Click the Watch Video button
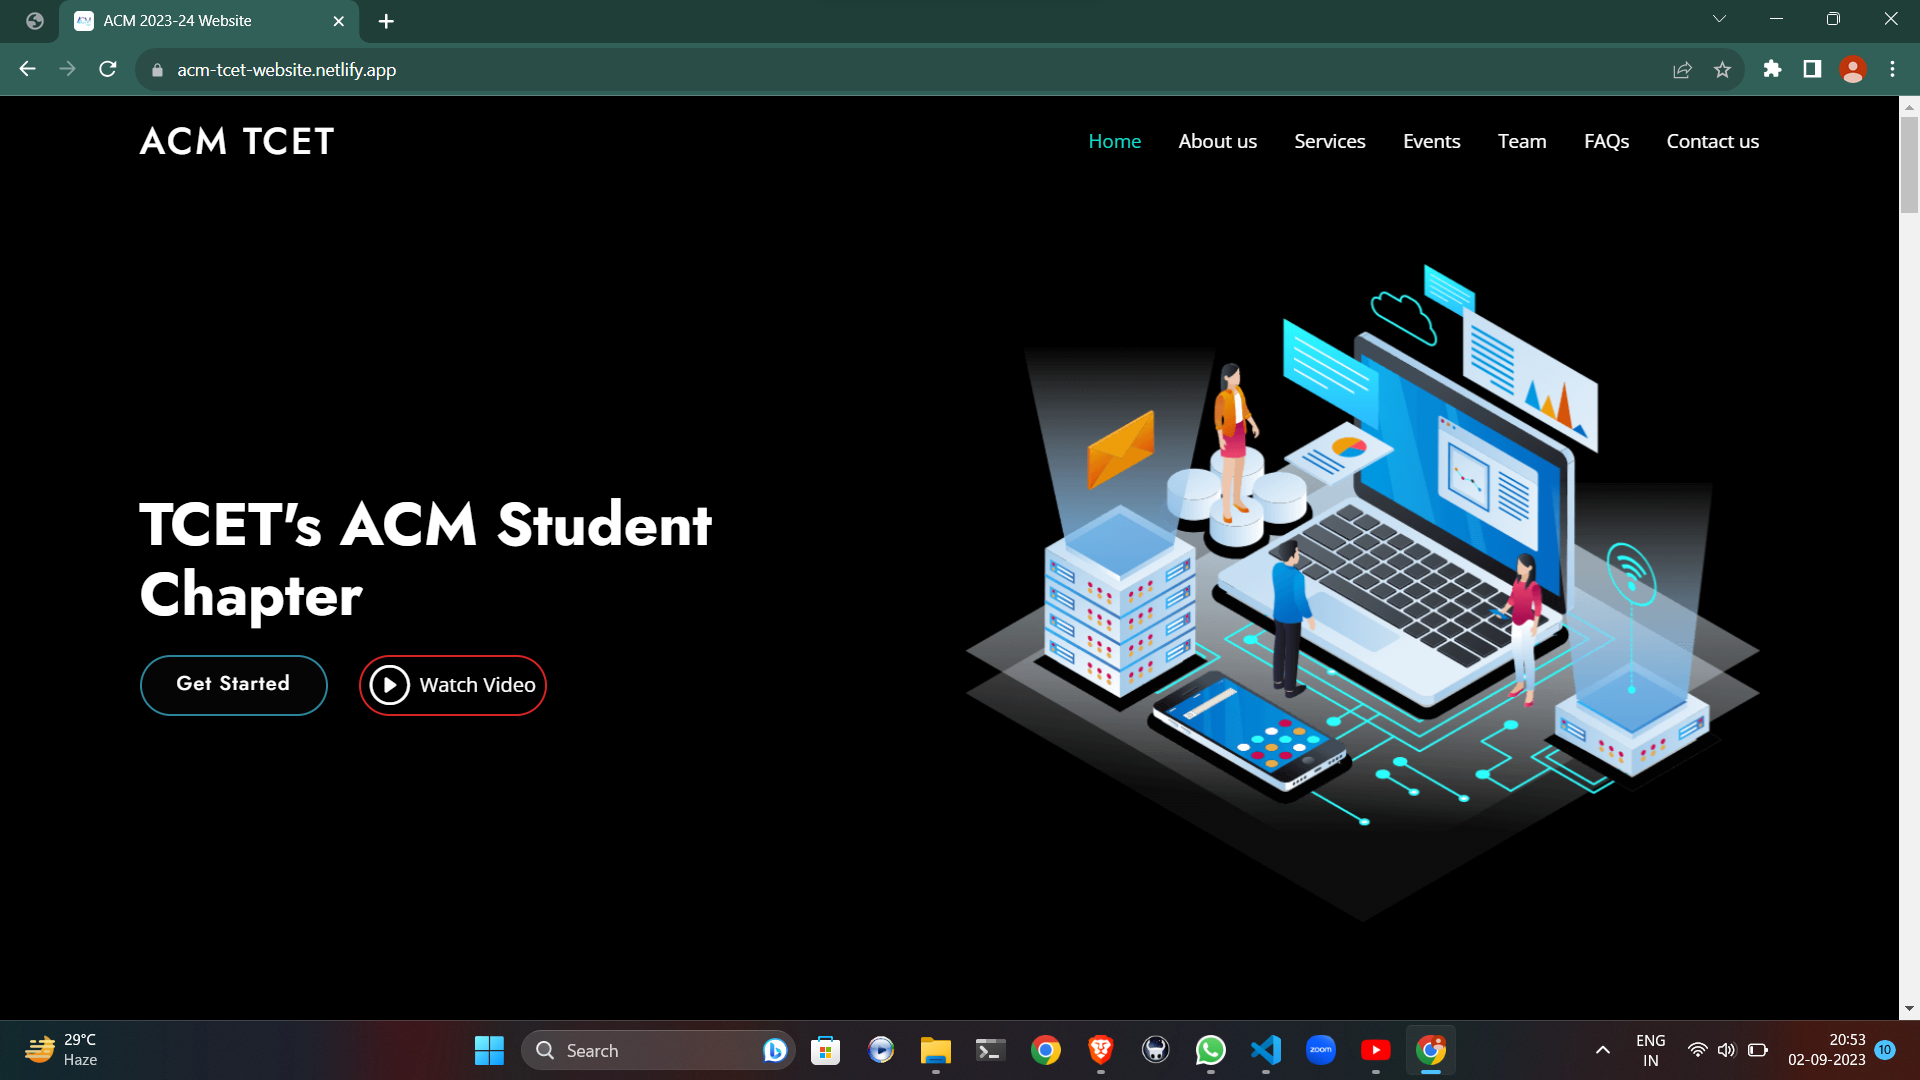The height and width of the screenshot is (1080, 1920). coord(452,685)
